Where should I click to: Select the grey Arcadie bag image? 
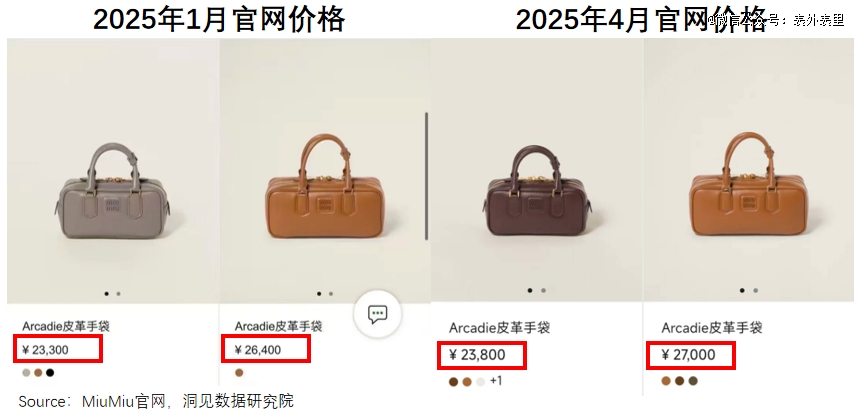click(113, 190)
